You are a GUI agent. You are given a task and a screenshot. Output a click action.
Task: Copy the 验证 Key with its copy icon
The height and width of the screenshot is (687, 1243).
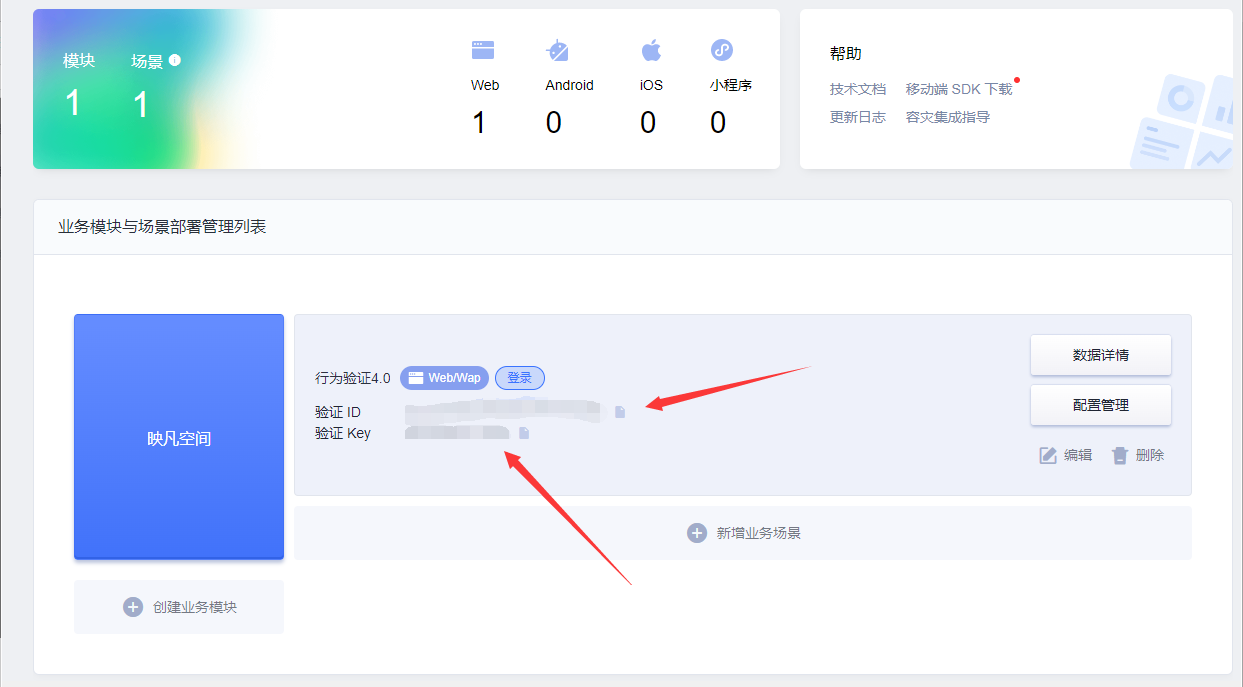pos(524,432)
